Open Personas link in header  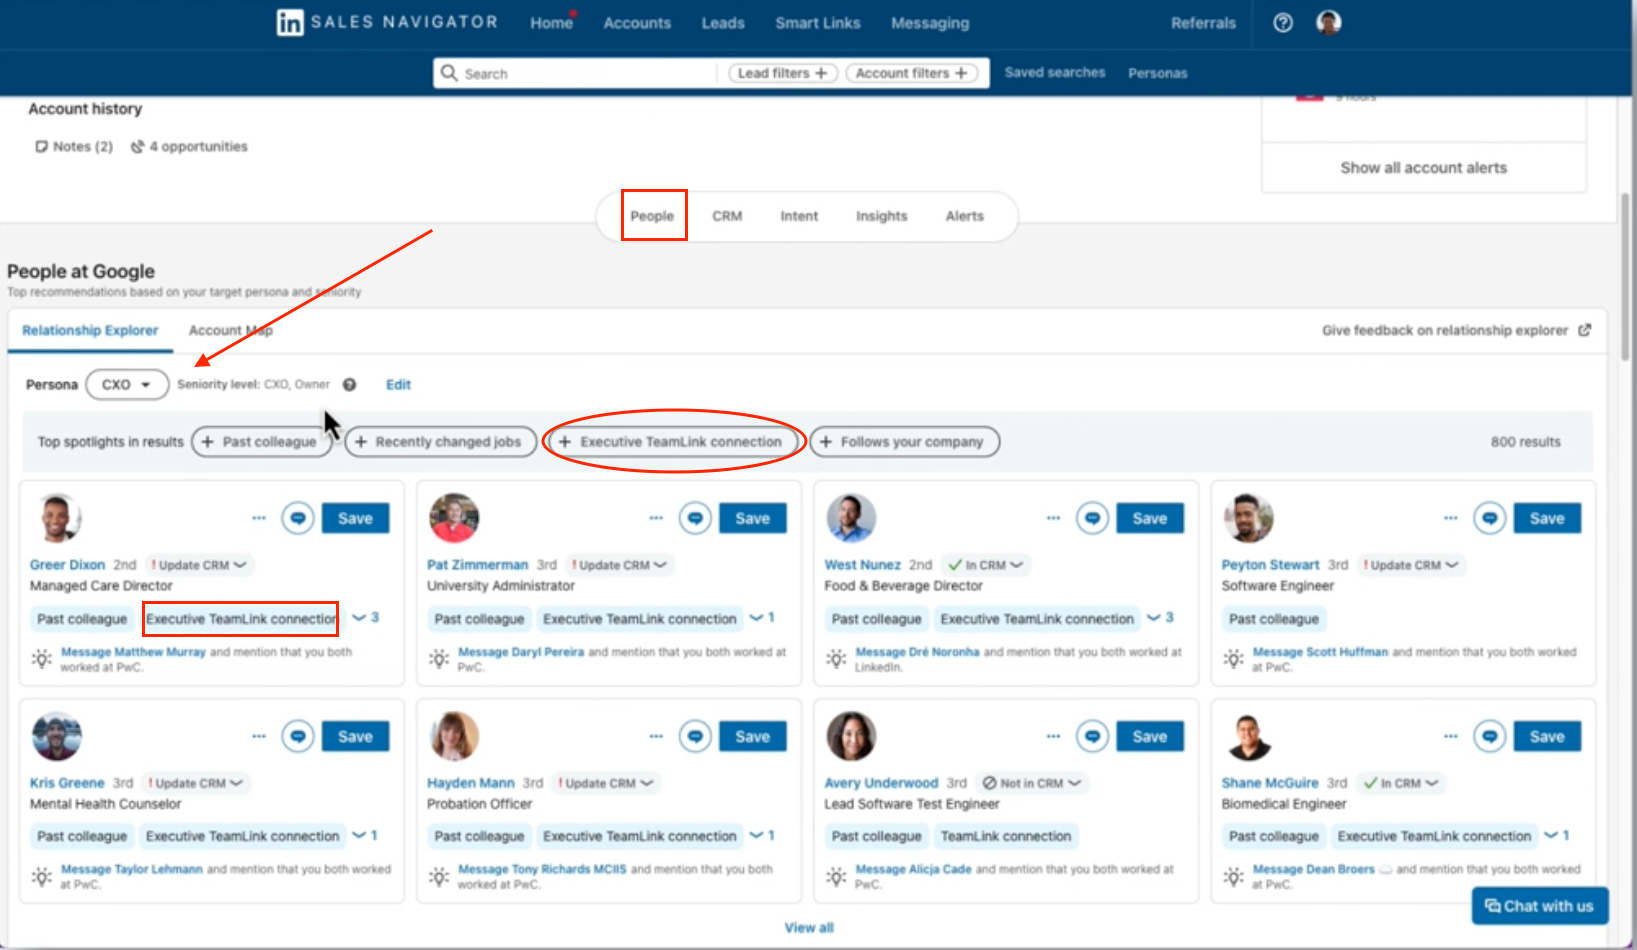1158,73
